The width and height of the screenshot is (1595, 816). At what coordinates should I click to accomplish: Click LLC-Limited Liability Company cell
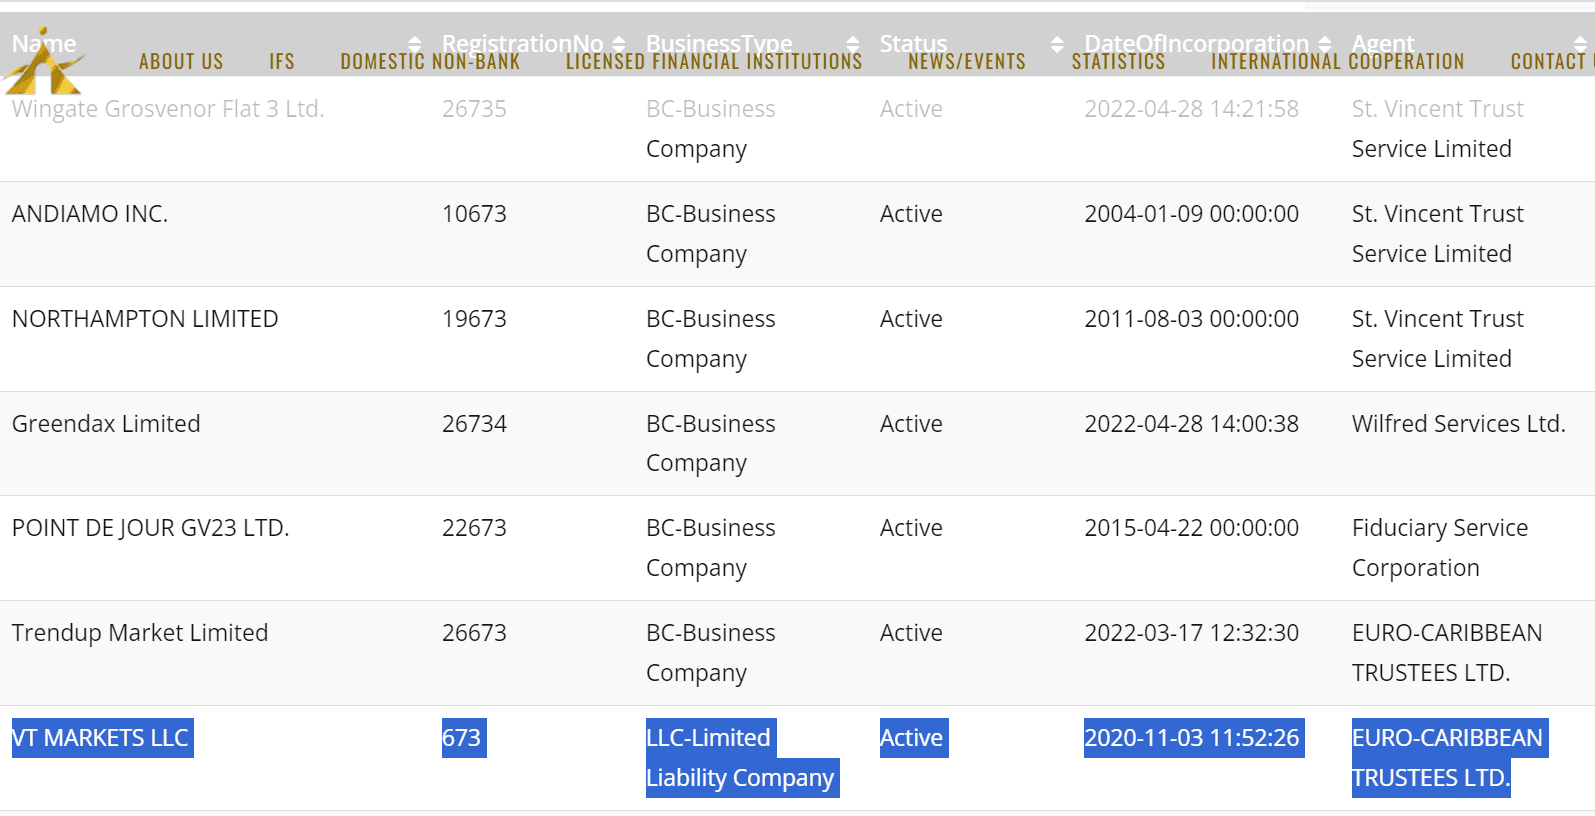tap(742, 758)
